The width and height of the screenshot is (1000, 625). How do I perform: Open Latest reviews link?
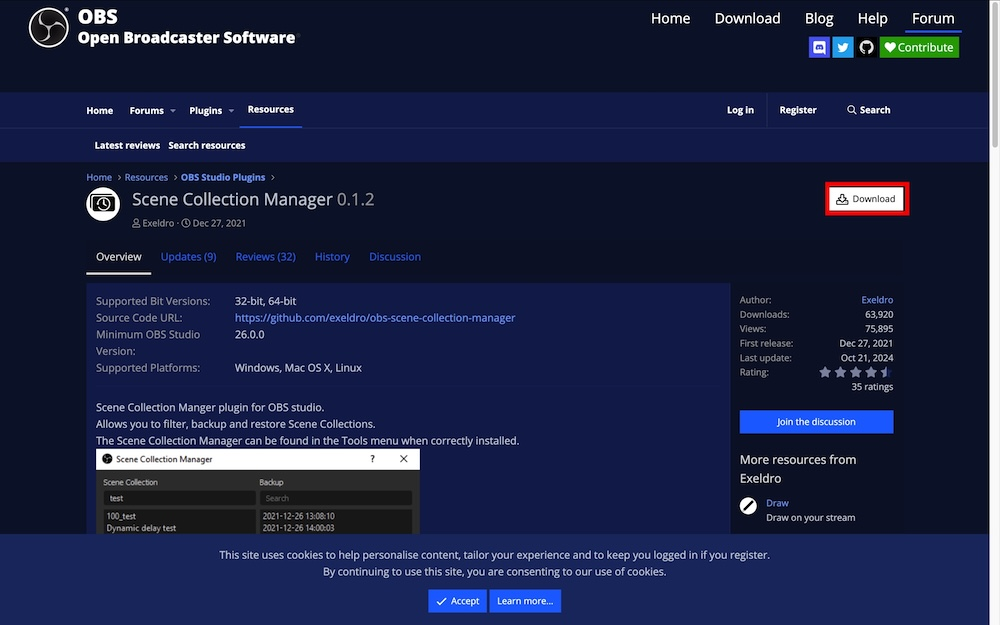127,145
